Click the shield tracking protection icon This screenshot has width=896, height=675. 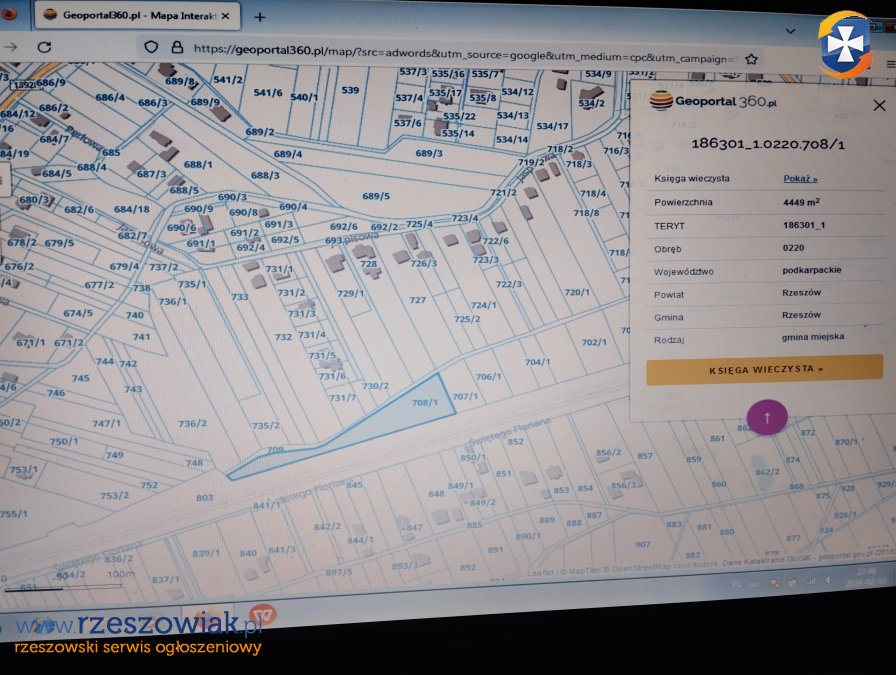(x=151, y=47)
